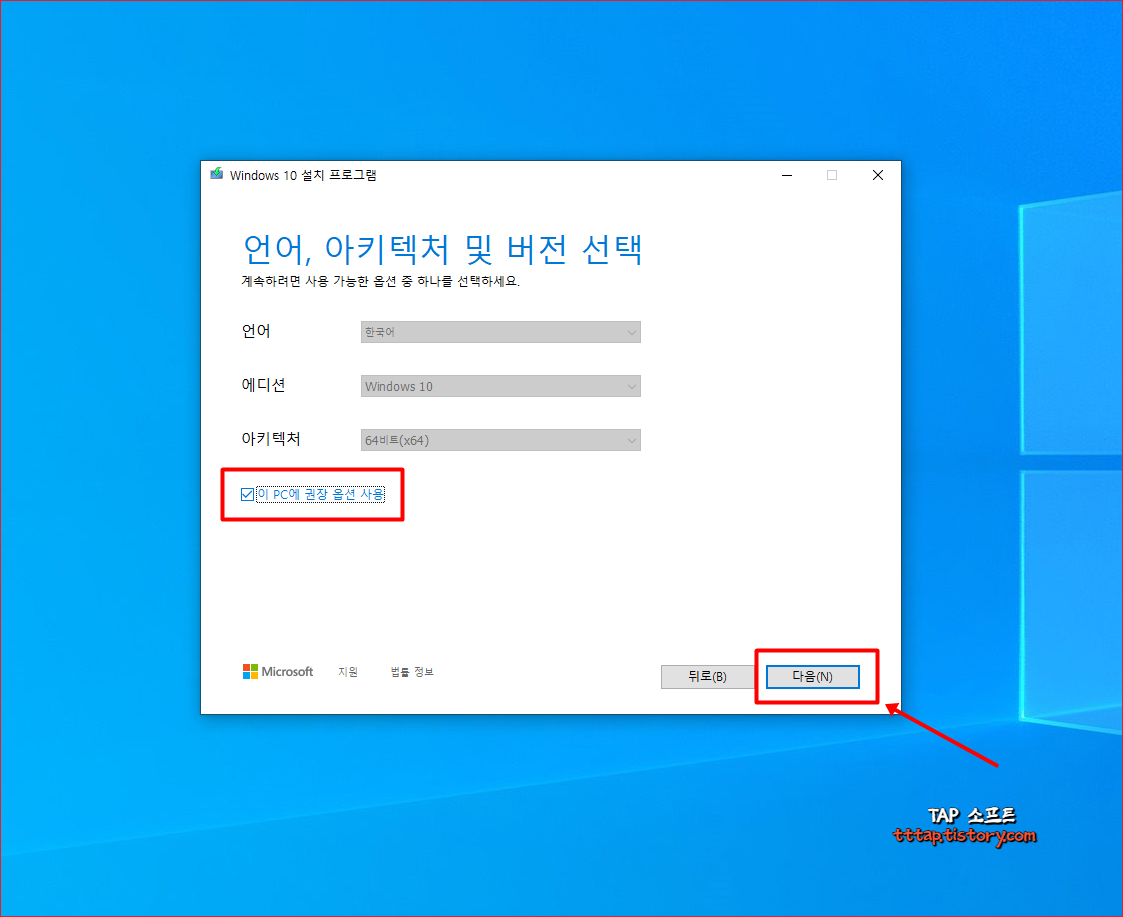Click the 언어 label
Screen dimensions: 1123x917
coord(256,331)
